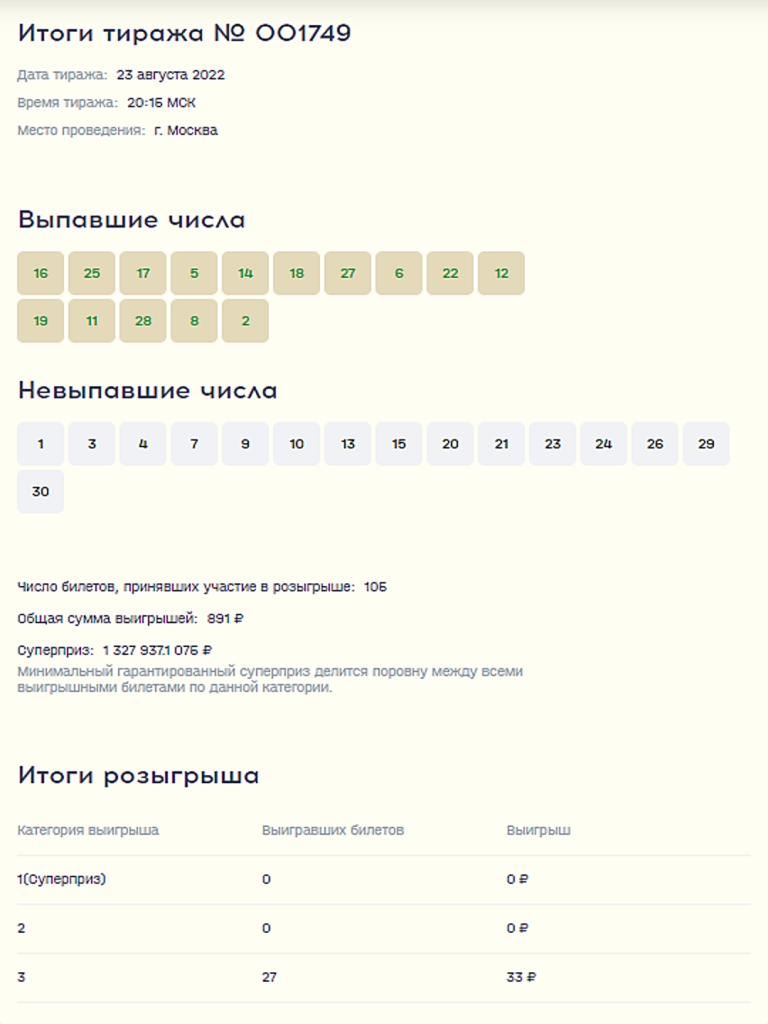
Task: Select drawn number 19 tile
Action: tap(40, 321)
